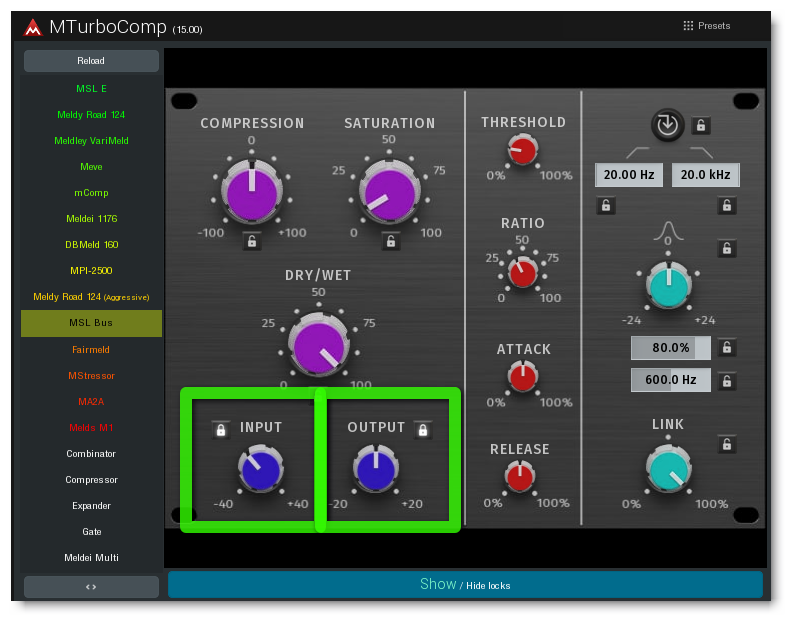
Task: Select the MSL E preset
Action: point(91,89)
